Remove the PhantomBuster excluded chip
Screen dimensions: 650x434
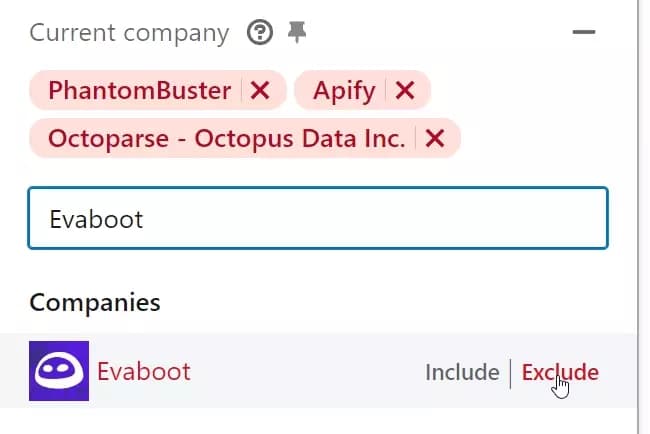point(260,90)
